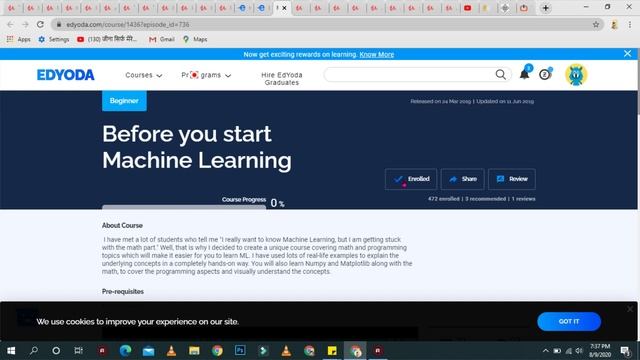Go forward with browser arrow
Viewport: 640px width, 360px height.
pos(25,24)
